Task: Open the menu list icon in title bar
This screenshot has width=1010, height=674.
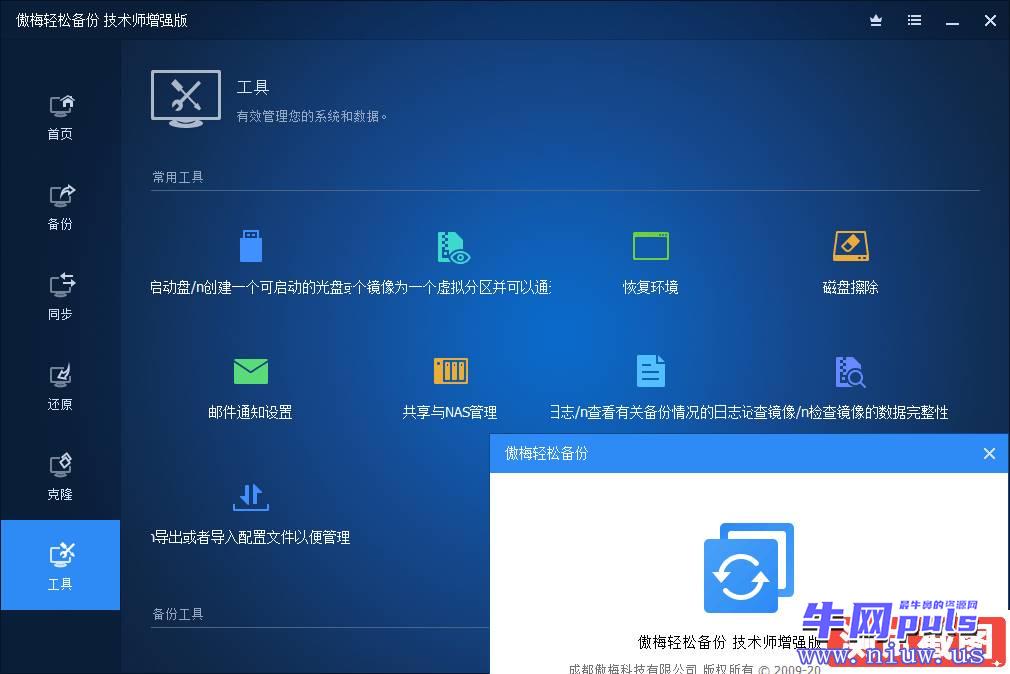Action: [x=915, y=21]
